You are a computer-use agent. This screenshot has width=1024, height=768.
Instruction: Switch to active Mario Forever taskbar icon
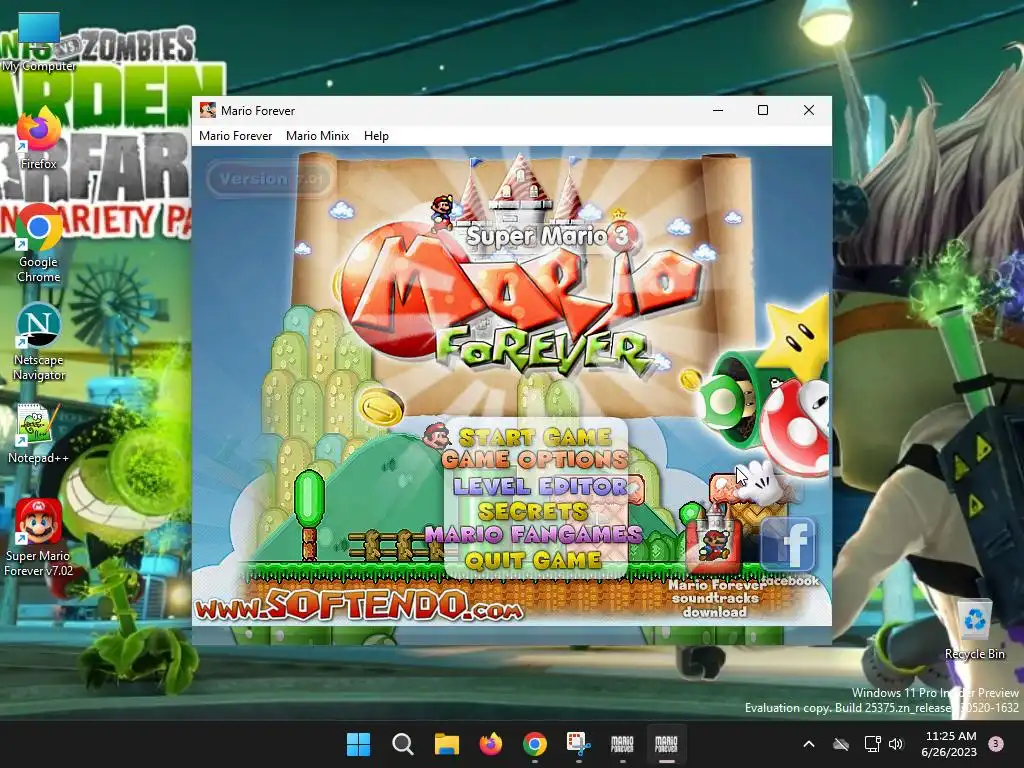[666, 744]
